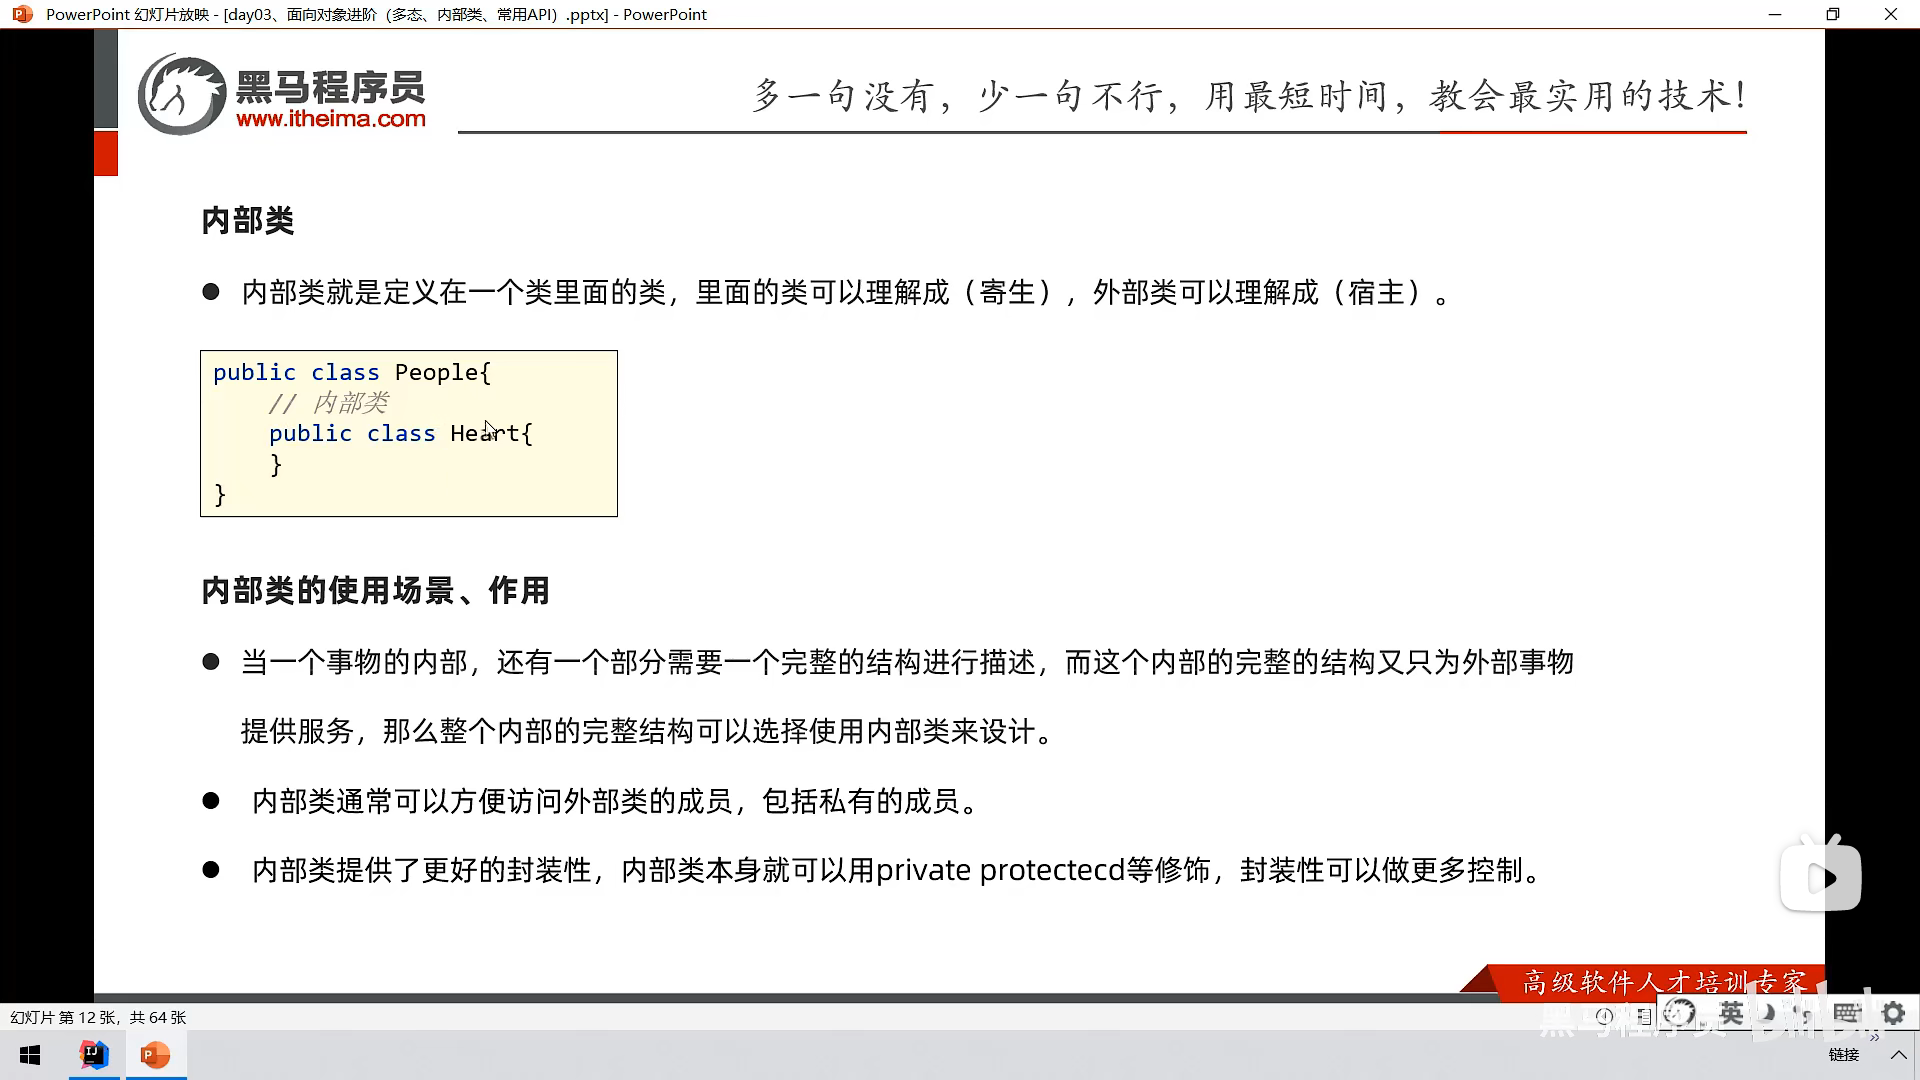This screenshot has height=1080, width=1920.
Task: Toggle IME English/Chinese mode button
Action: coord(1731,1014)
